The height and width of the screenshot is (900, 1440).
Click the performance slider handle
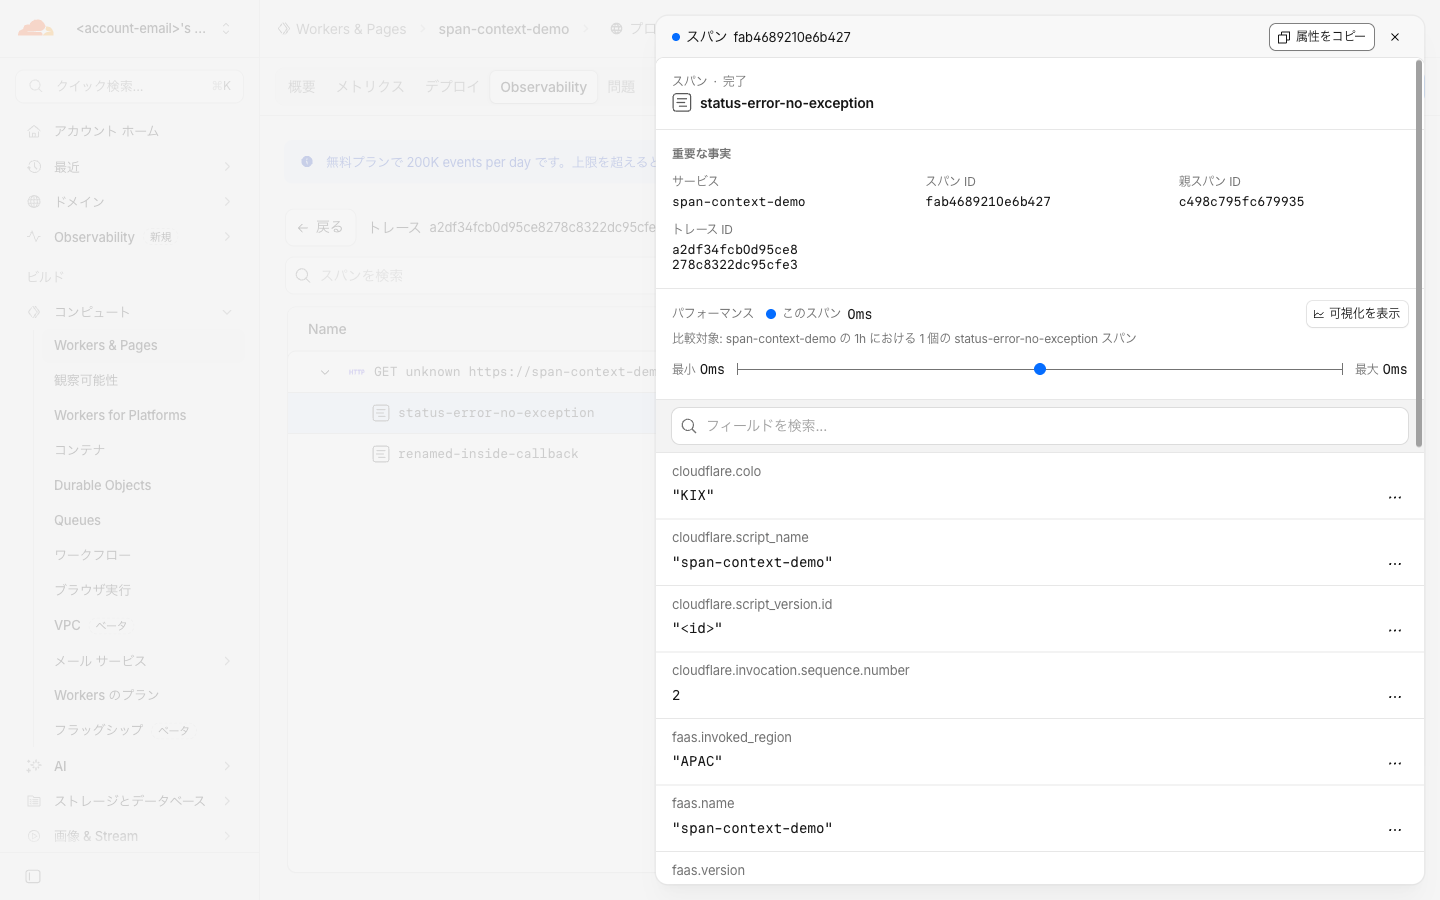[1040, 369]
